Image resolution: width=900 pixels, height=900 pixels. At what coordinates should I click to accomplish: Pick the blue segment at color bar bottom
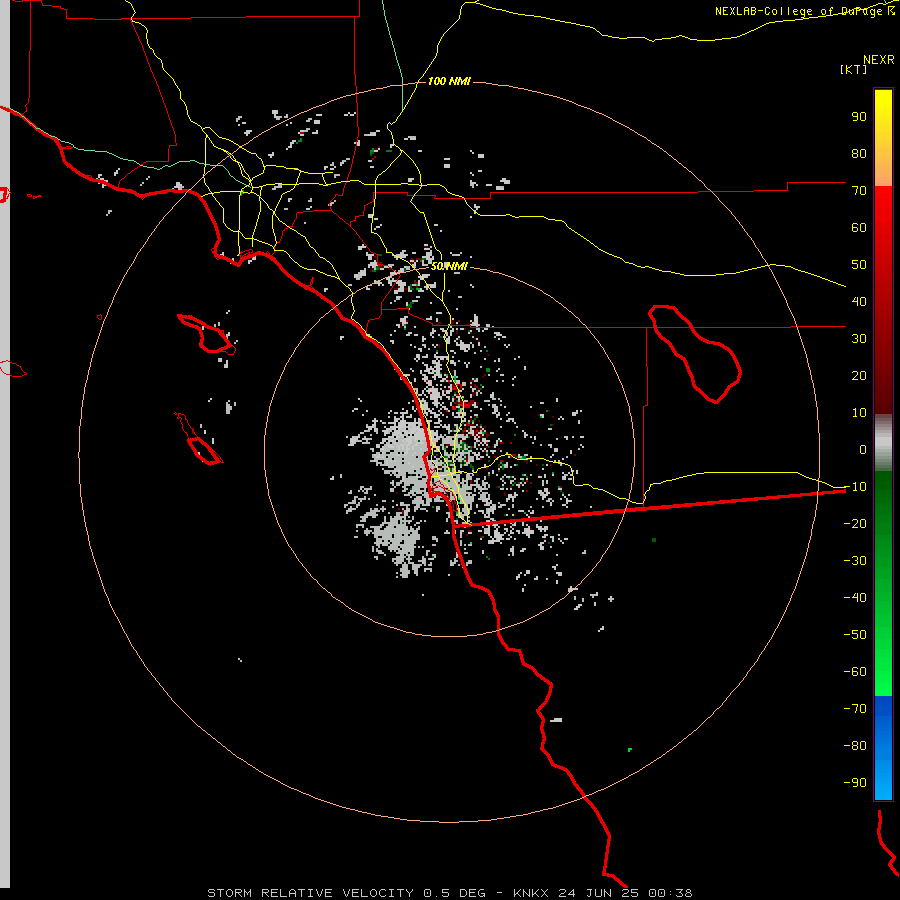pos(883,748)
